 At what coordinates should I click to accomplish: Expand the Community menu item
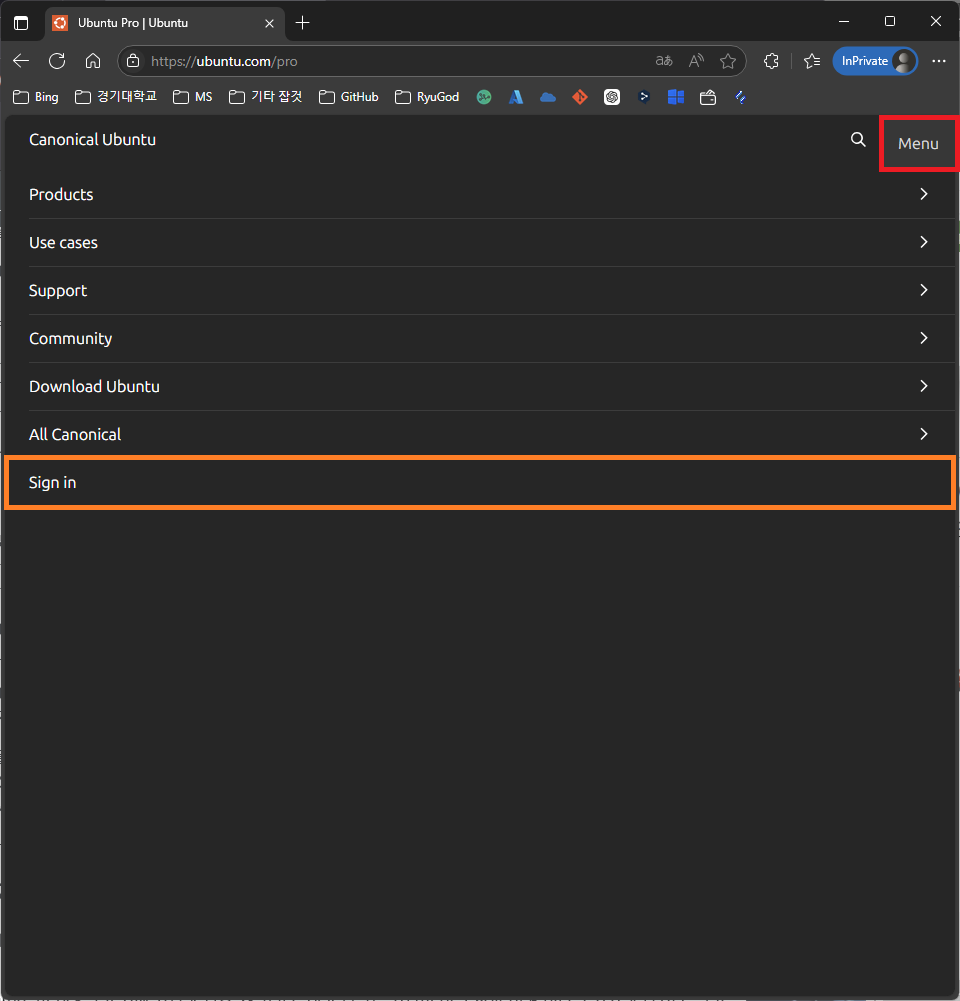point(479,338)
